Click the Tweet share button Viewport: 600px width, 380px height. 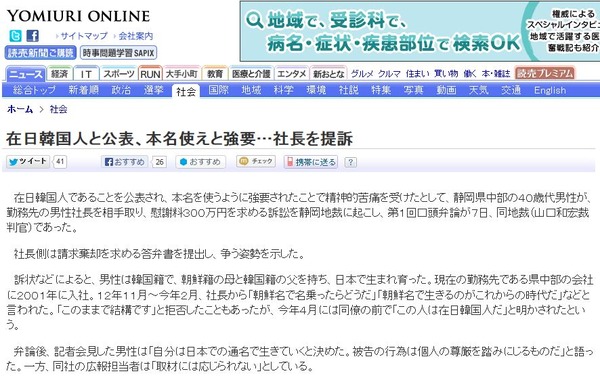pos(28,162)
